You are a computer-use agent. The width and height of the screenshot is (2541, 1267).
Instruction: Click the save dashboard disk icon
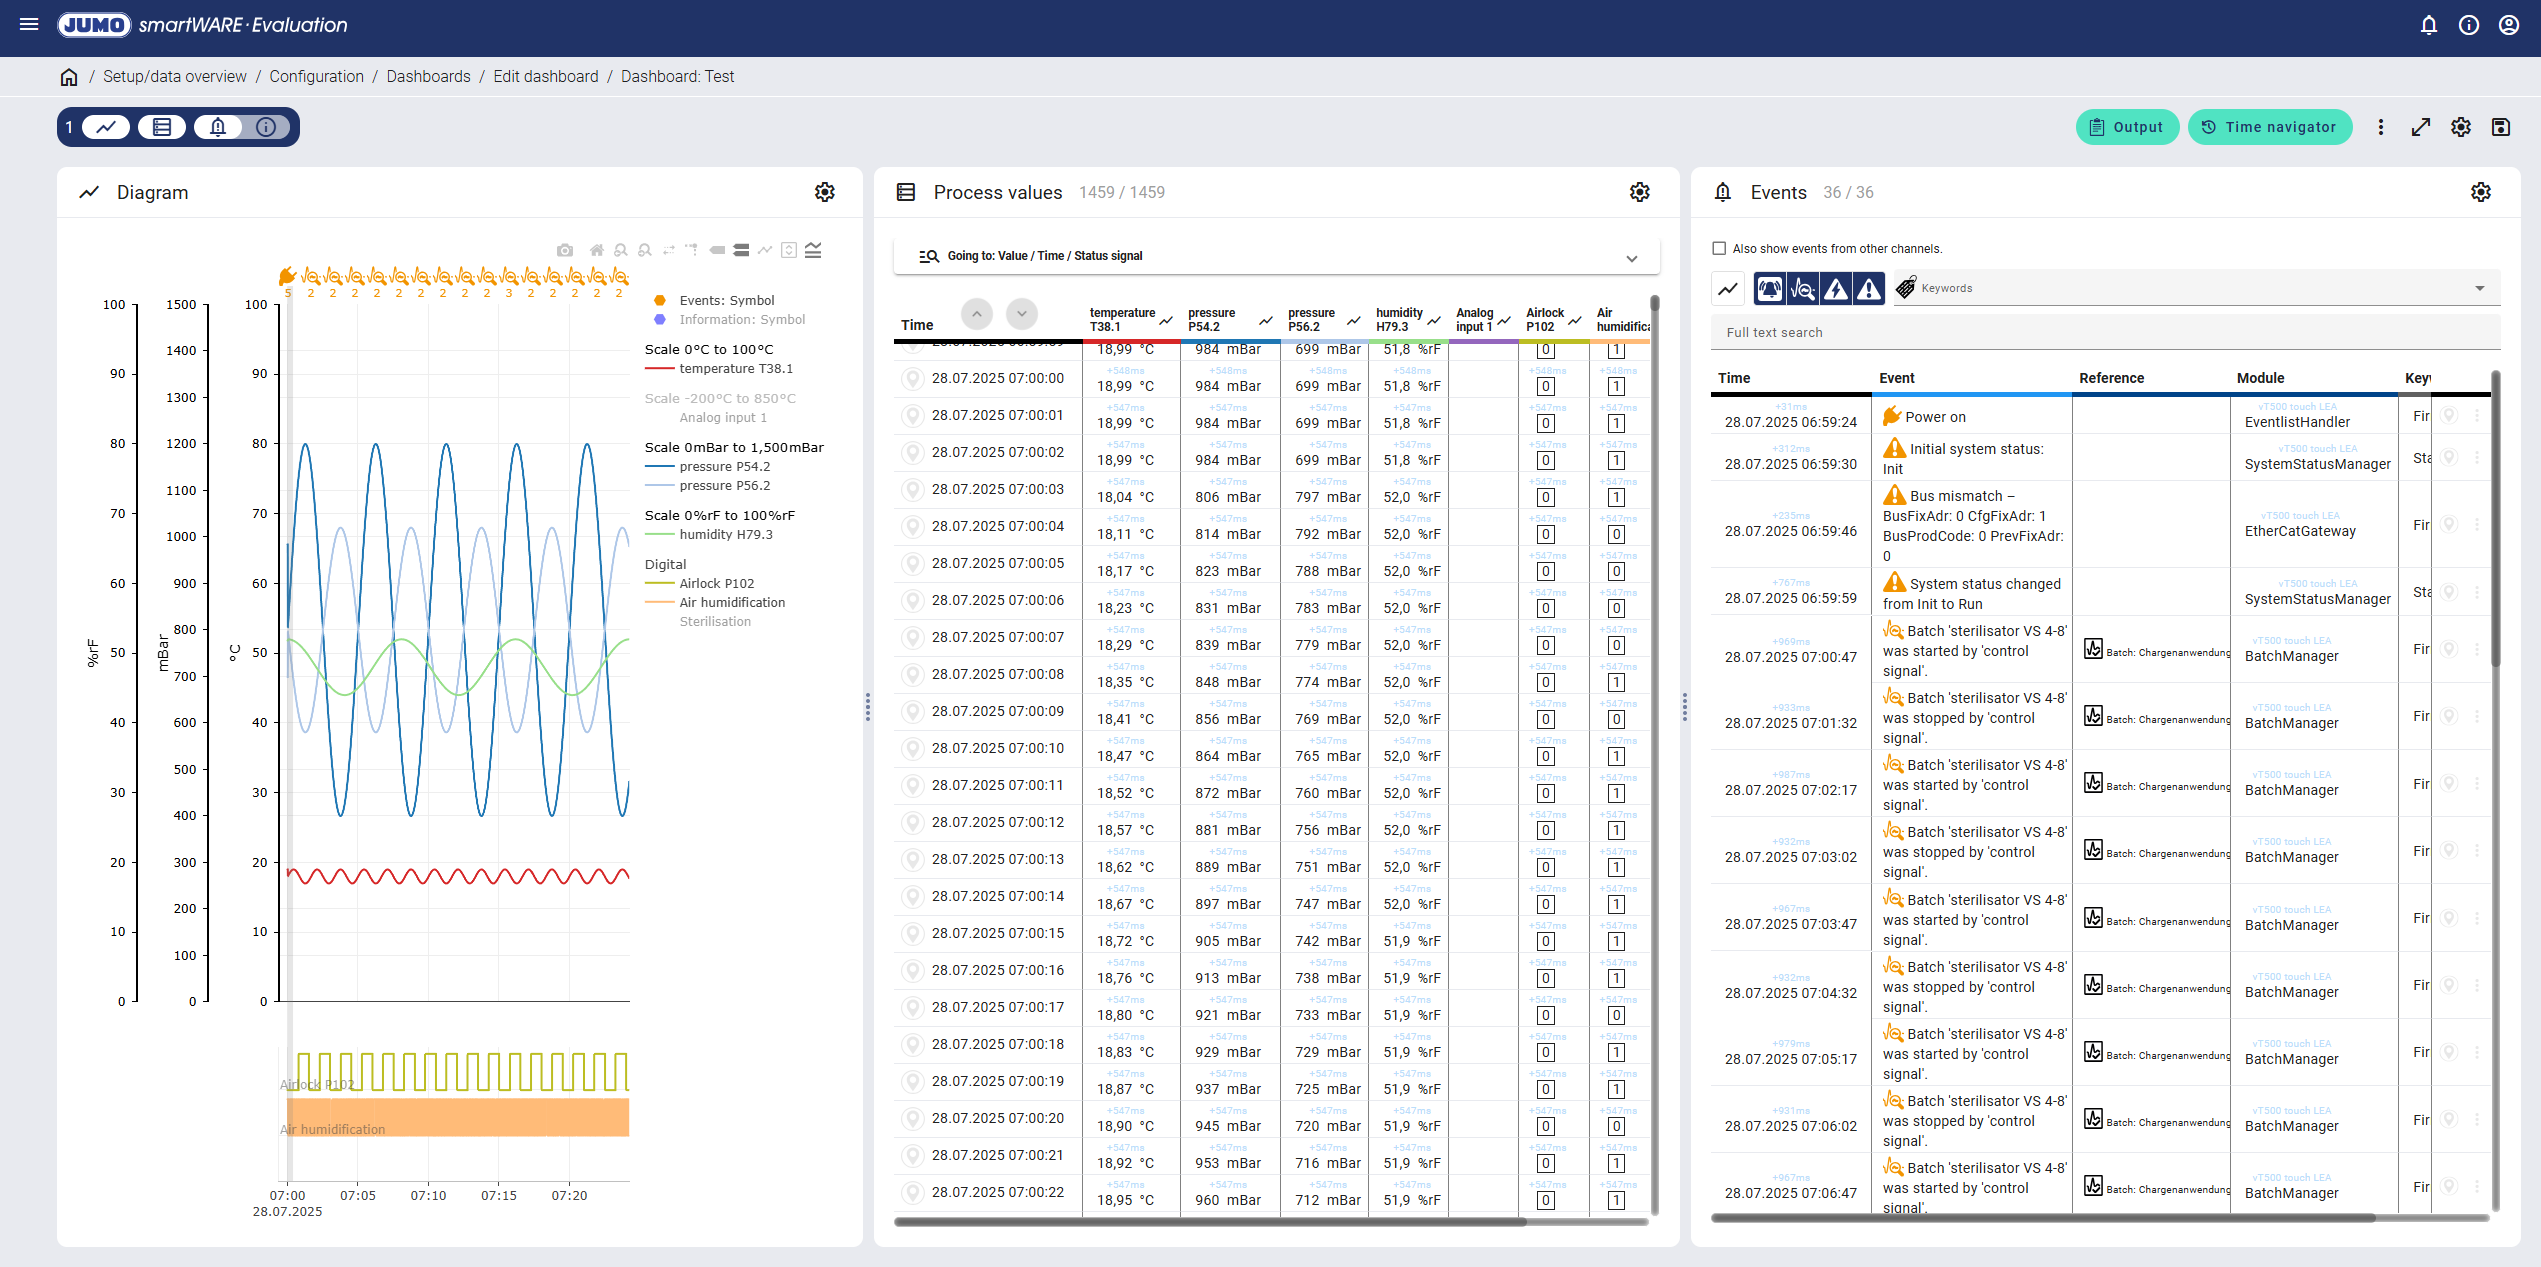click(x=2500, y=127)
